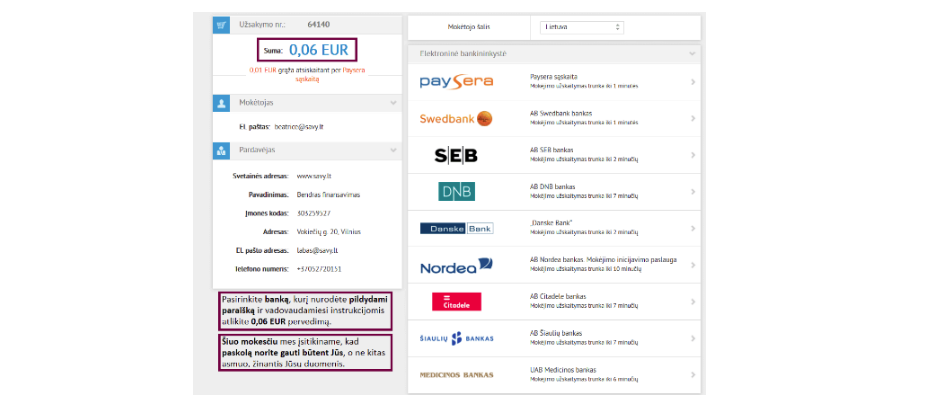Select the Paysera logo
Screen dimensions: 930x408
pos(455,82)
